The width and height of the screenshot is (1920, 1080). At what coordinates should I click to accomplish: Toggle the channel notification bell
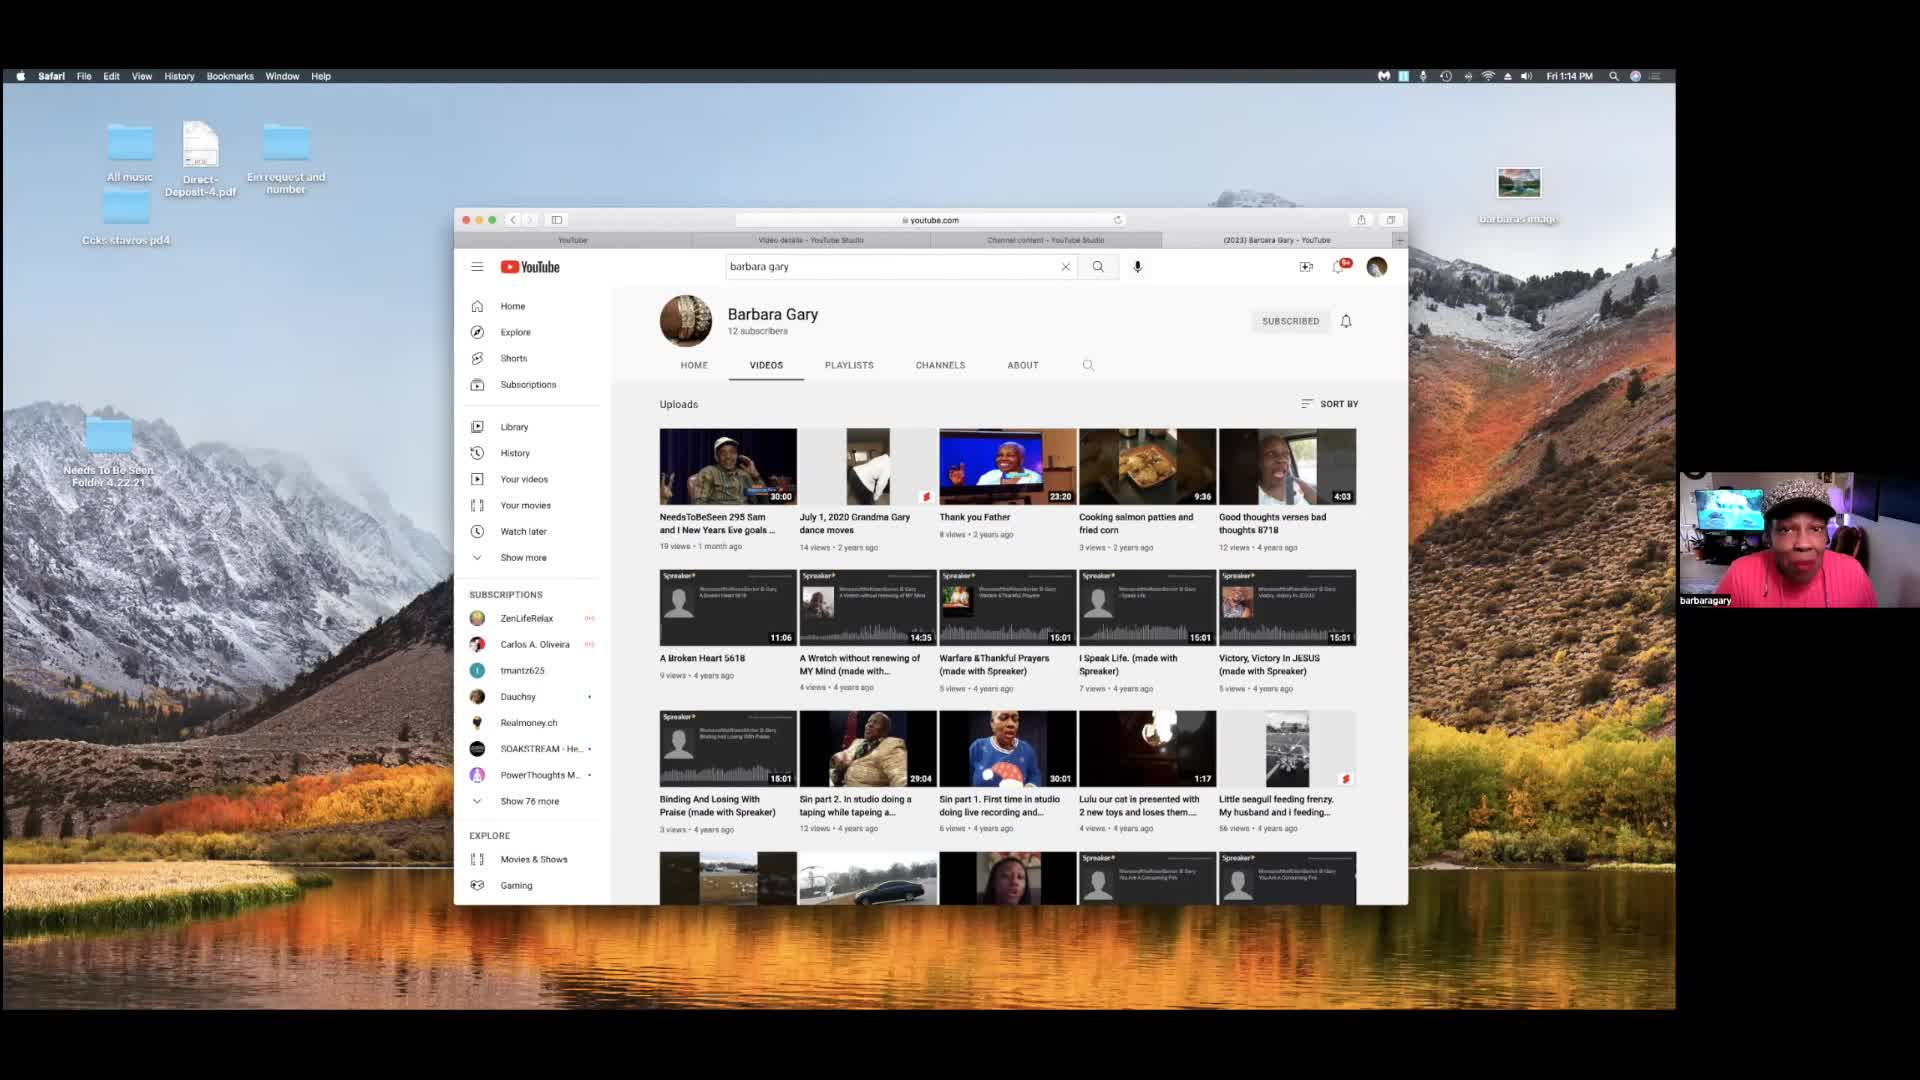[x=1346, y=321]
